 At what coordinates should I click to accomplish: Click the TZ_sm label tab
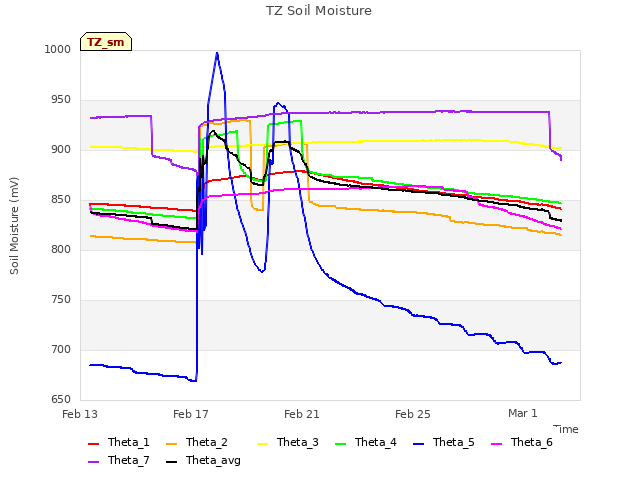click(106, 42)
